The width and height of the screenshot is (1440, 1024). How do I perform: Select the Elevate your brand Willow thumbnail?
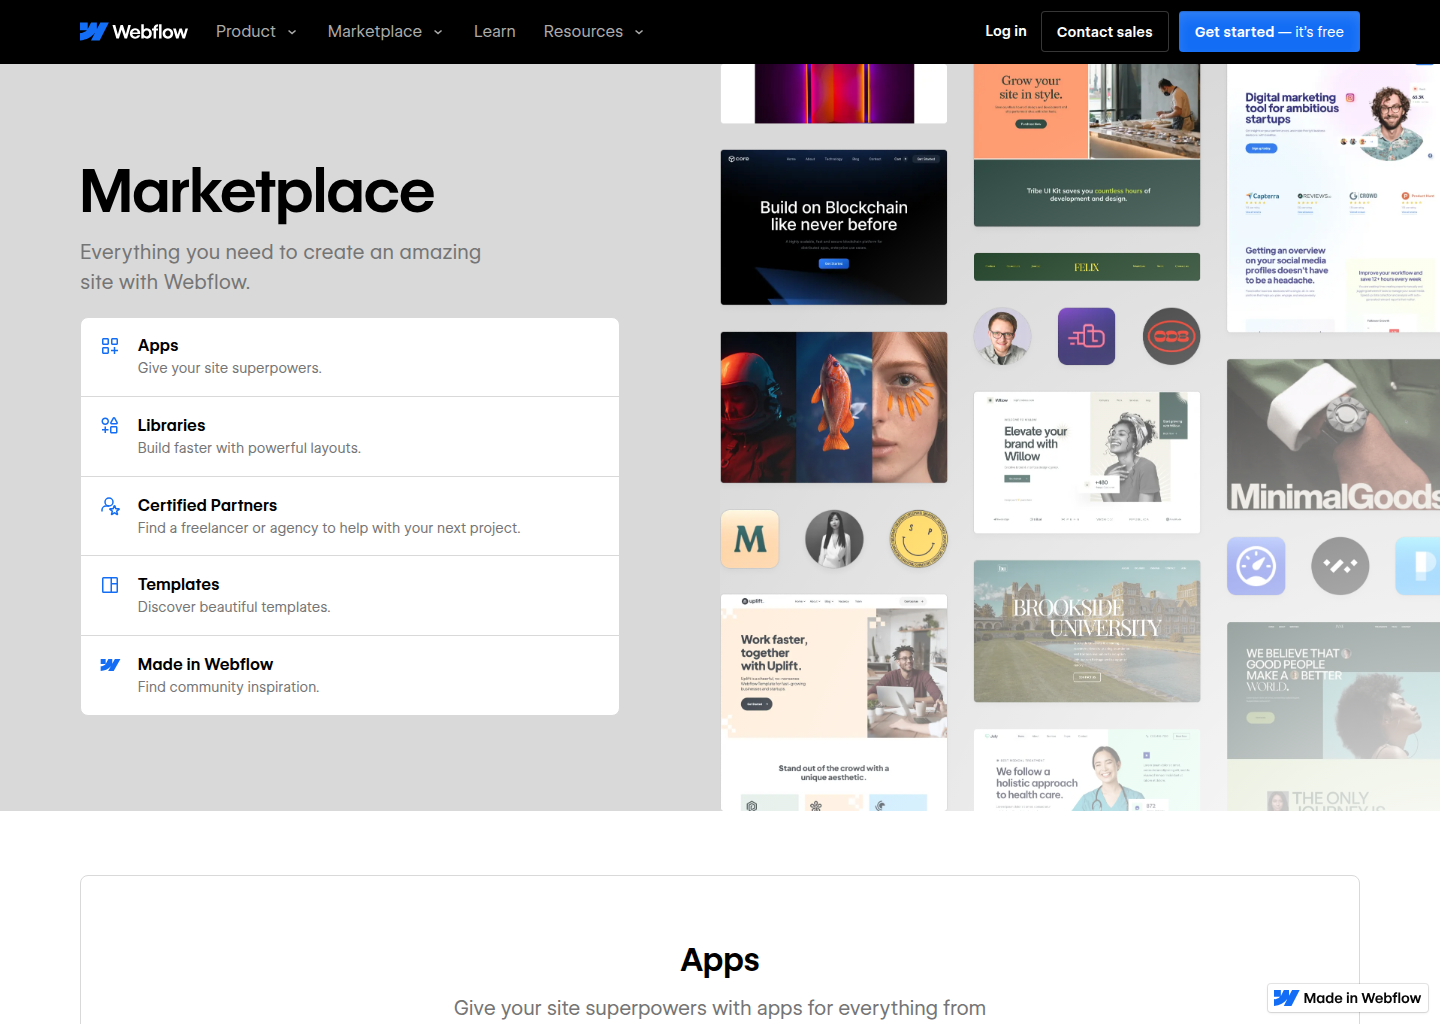[1086, 462]
